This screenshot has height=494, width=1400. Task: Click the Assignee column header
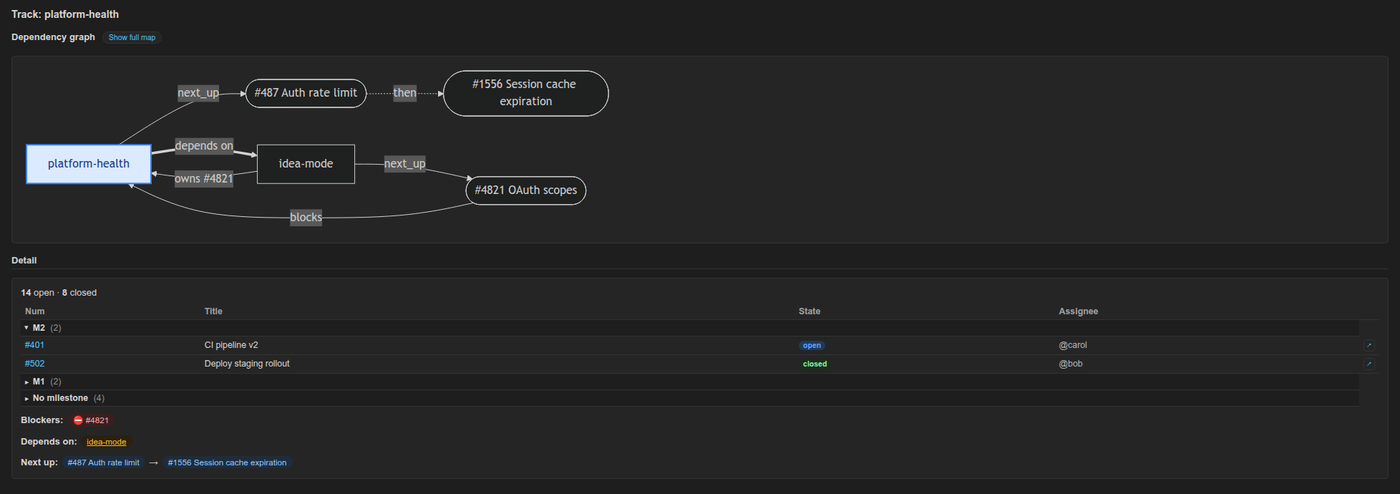(x=1078, y=311)
